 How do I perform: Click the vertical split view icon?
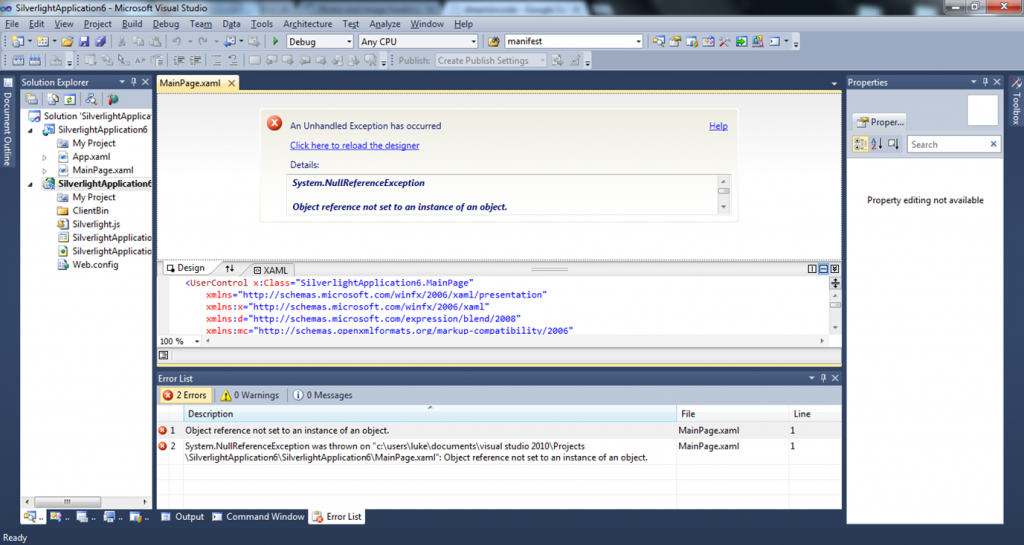[x=812, y=268]
